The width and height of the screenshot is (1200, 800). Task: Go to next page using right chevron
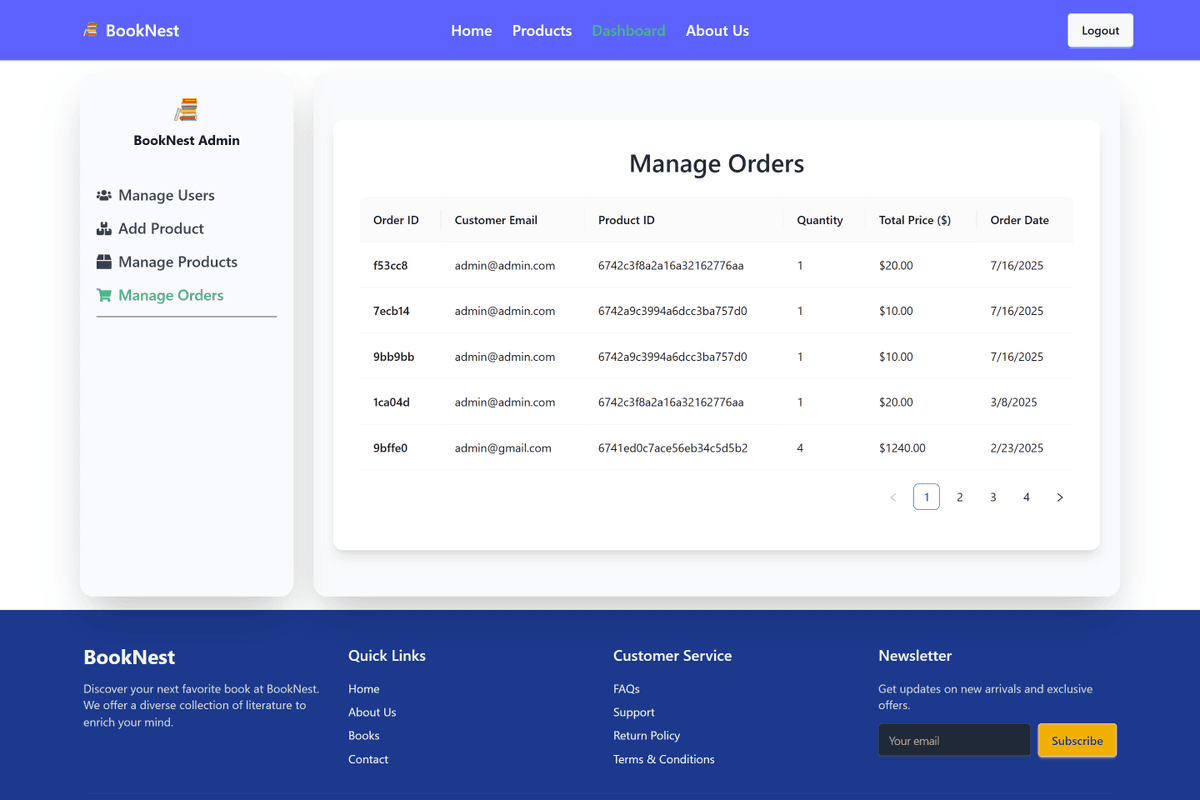coord(1060,497)
